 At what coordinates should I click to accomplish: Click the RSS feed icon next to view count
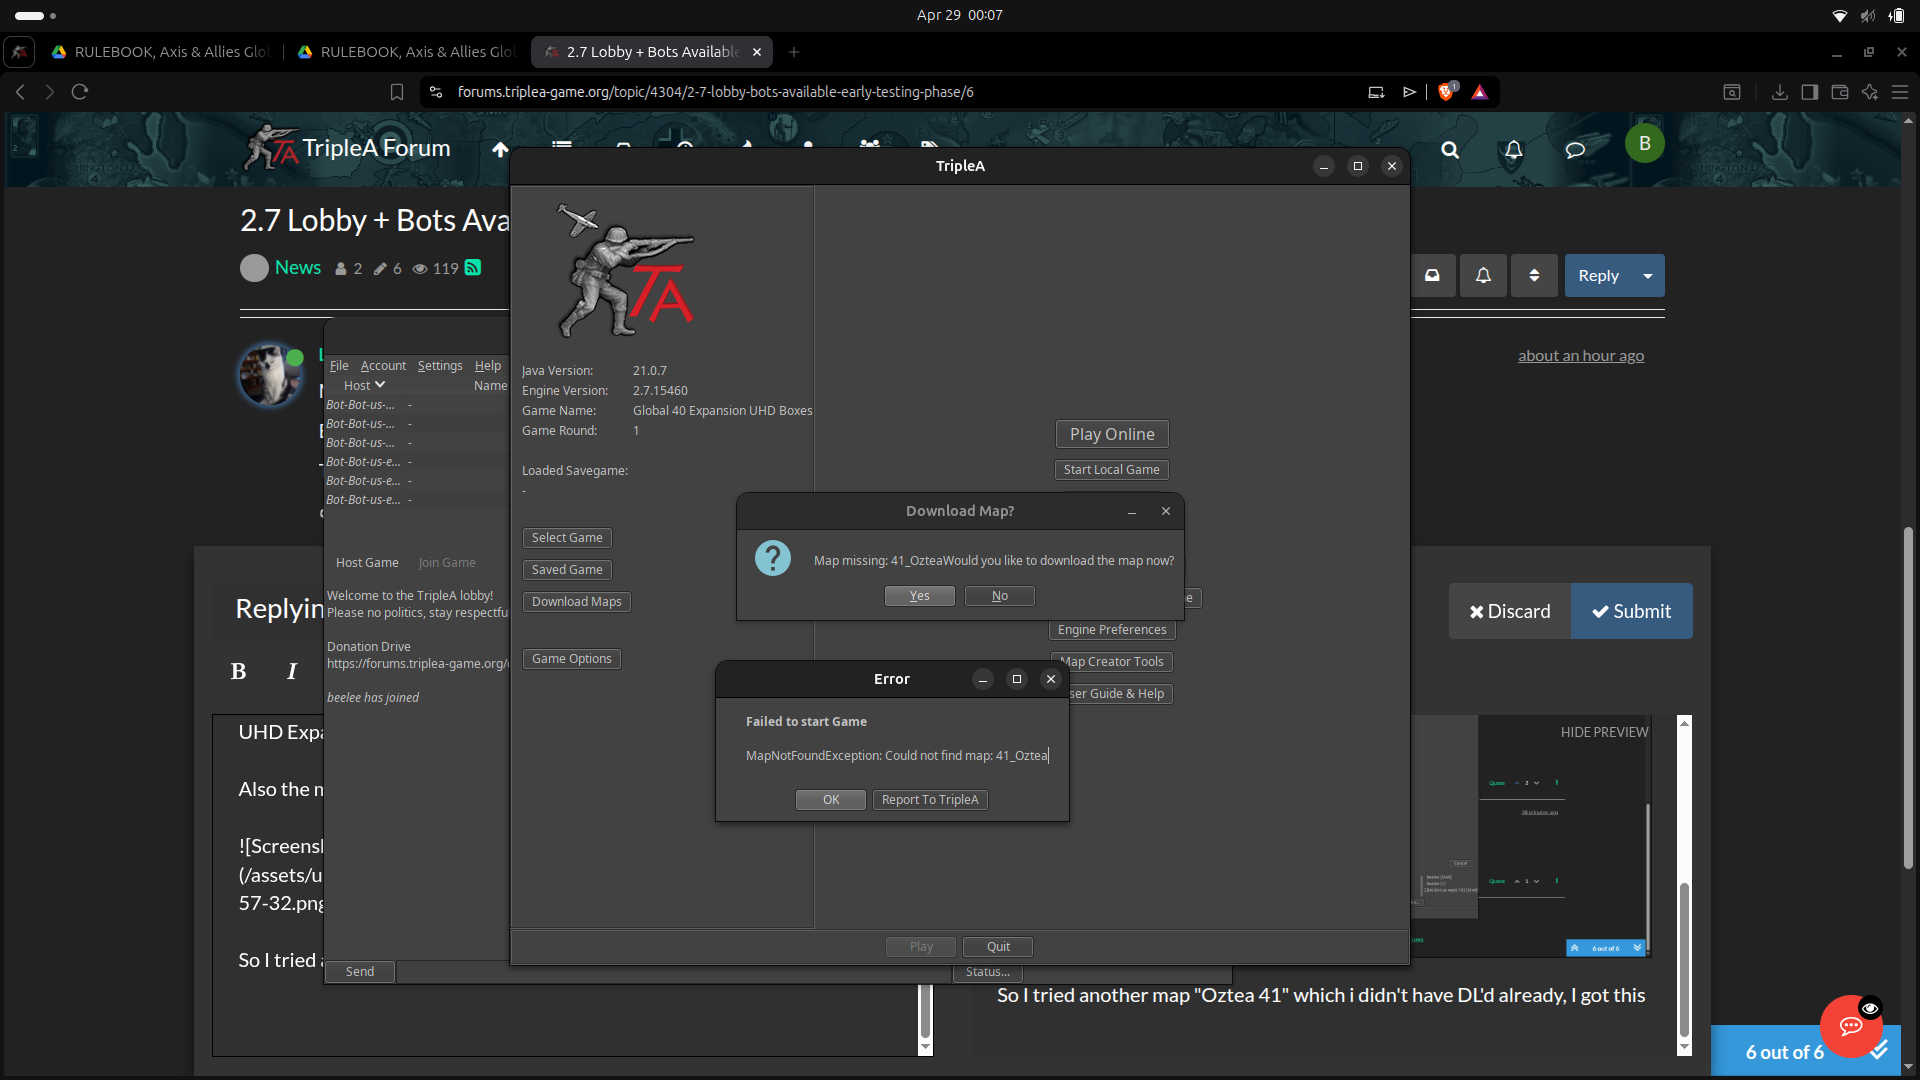click(x=472, y=268)
